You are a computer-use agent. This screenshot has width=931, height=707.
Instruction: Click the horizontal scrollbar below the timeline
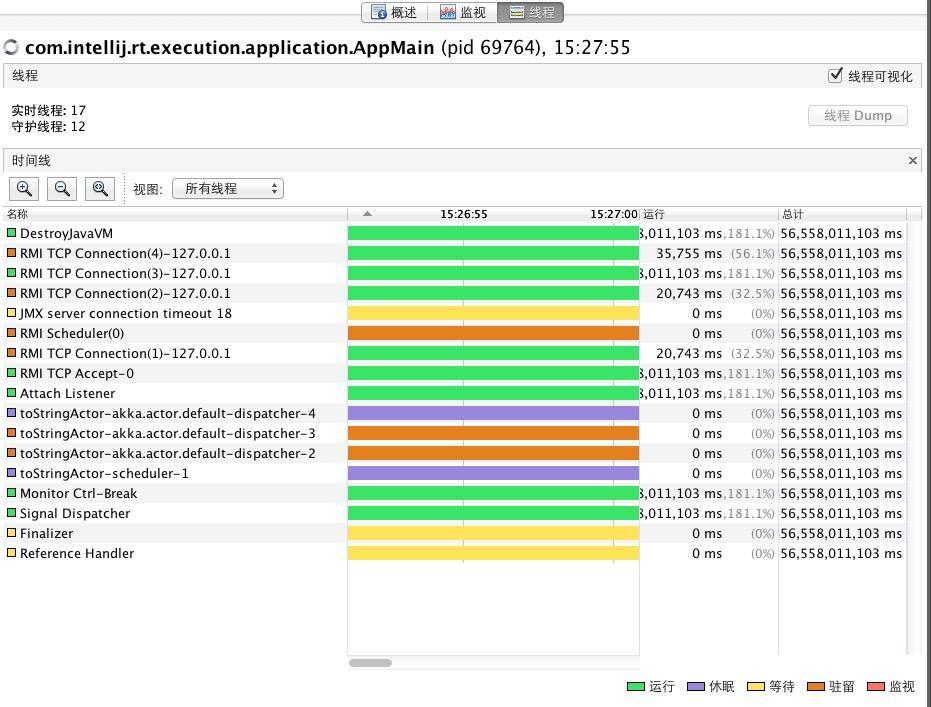point(370,662)
